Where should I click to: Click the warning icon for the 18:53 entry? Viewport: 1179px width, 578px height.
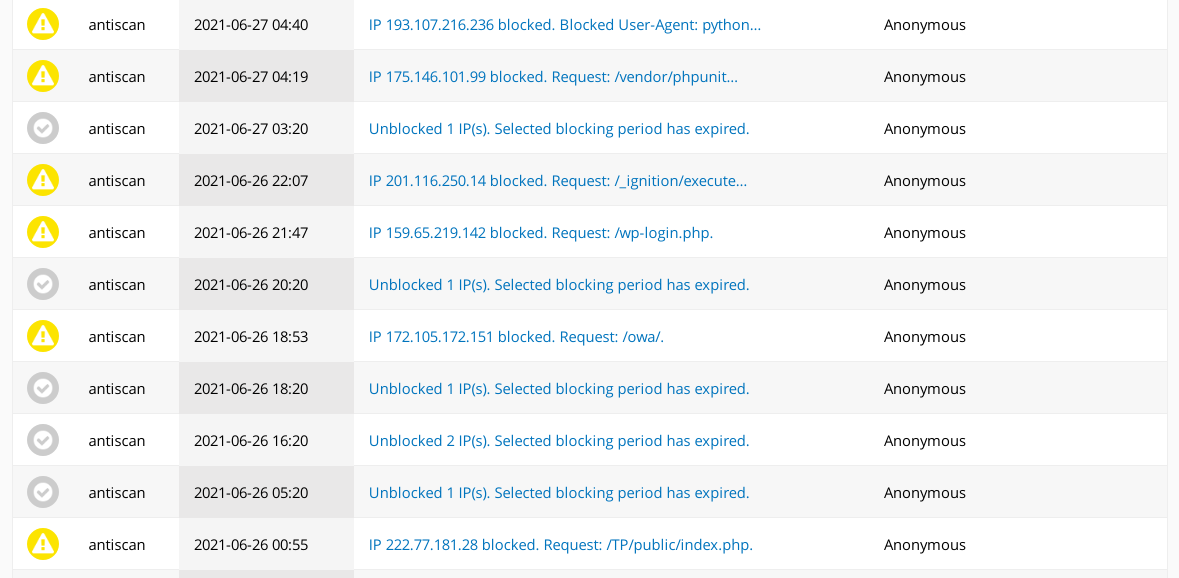pyautogui.click(x=43, y=336)
